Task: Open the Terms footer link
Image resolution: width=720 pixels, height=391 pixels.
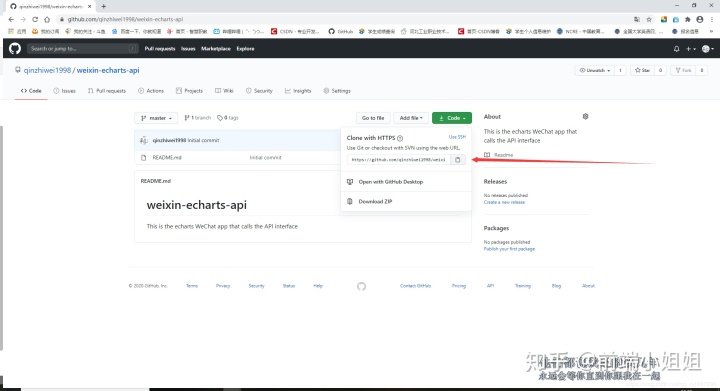Action: (x=192, y=286)
